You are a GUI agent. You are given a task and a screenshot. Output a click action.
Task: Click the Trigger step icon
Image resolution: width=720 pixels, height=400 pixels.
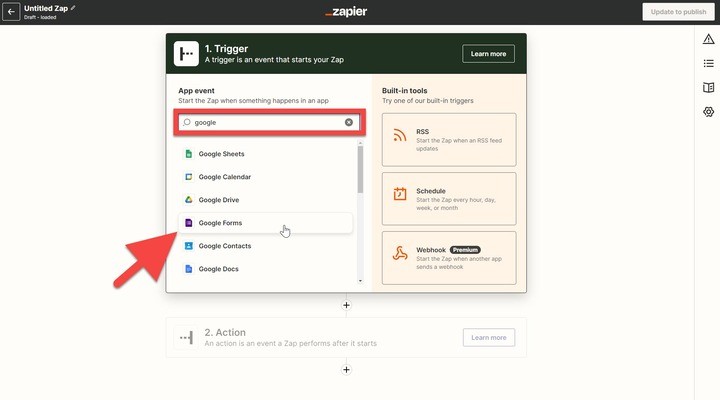tap(186, 54)
